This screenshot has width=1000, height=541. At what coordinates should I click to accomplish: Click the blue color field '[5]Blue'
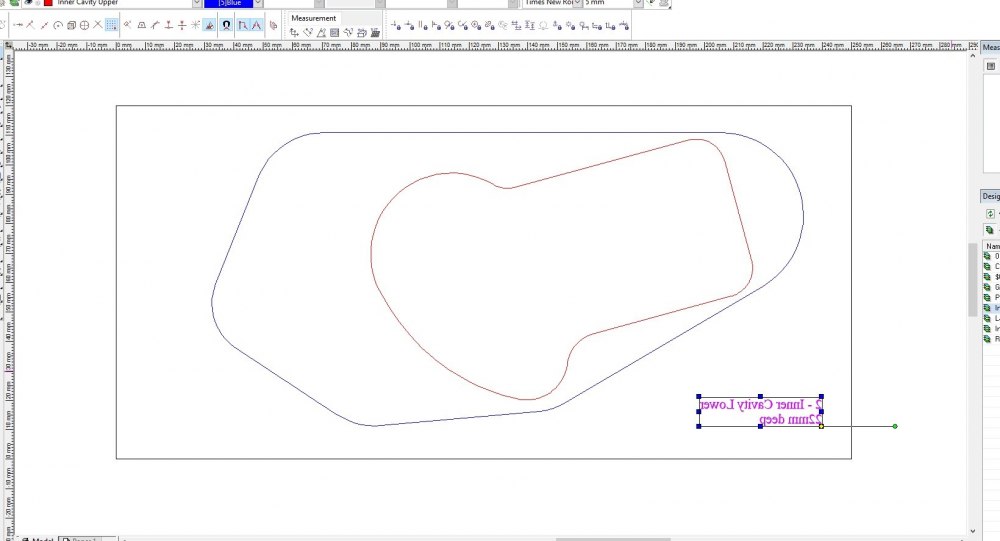(x=229, y=3)
